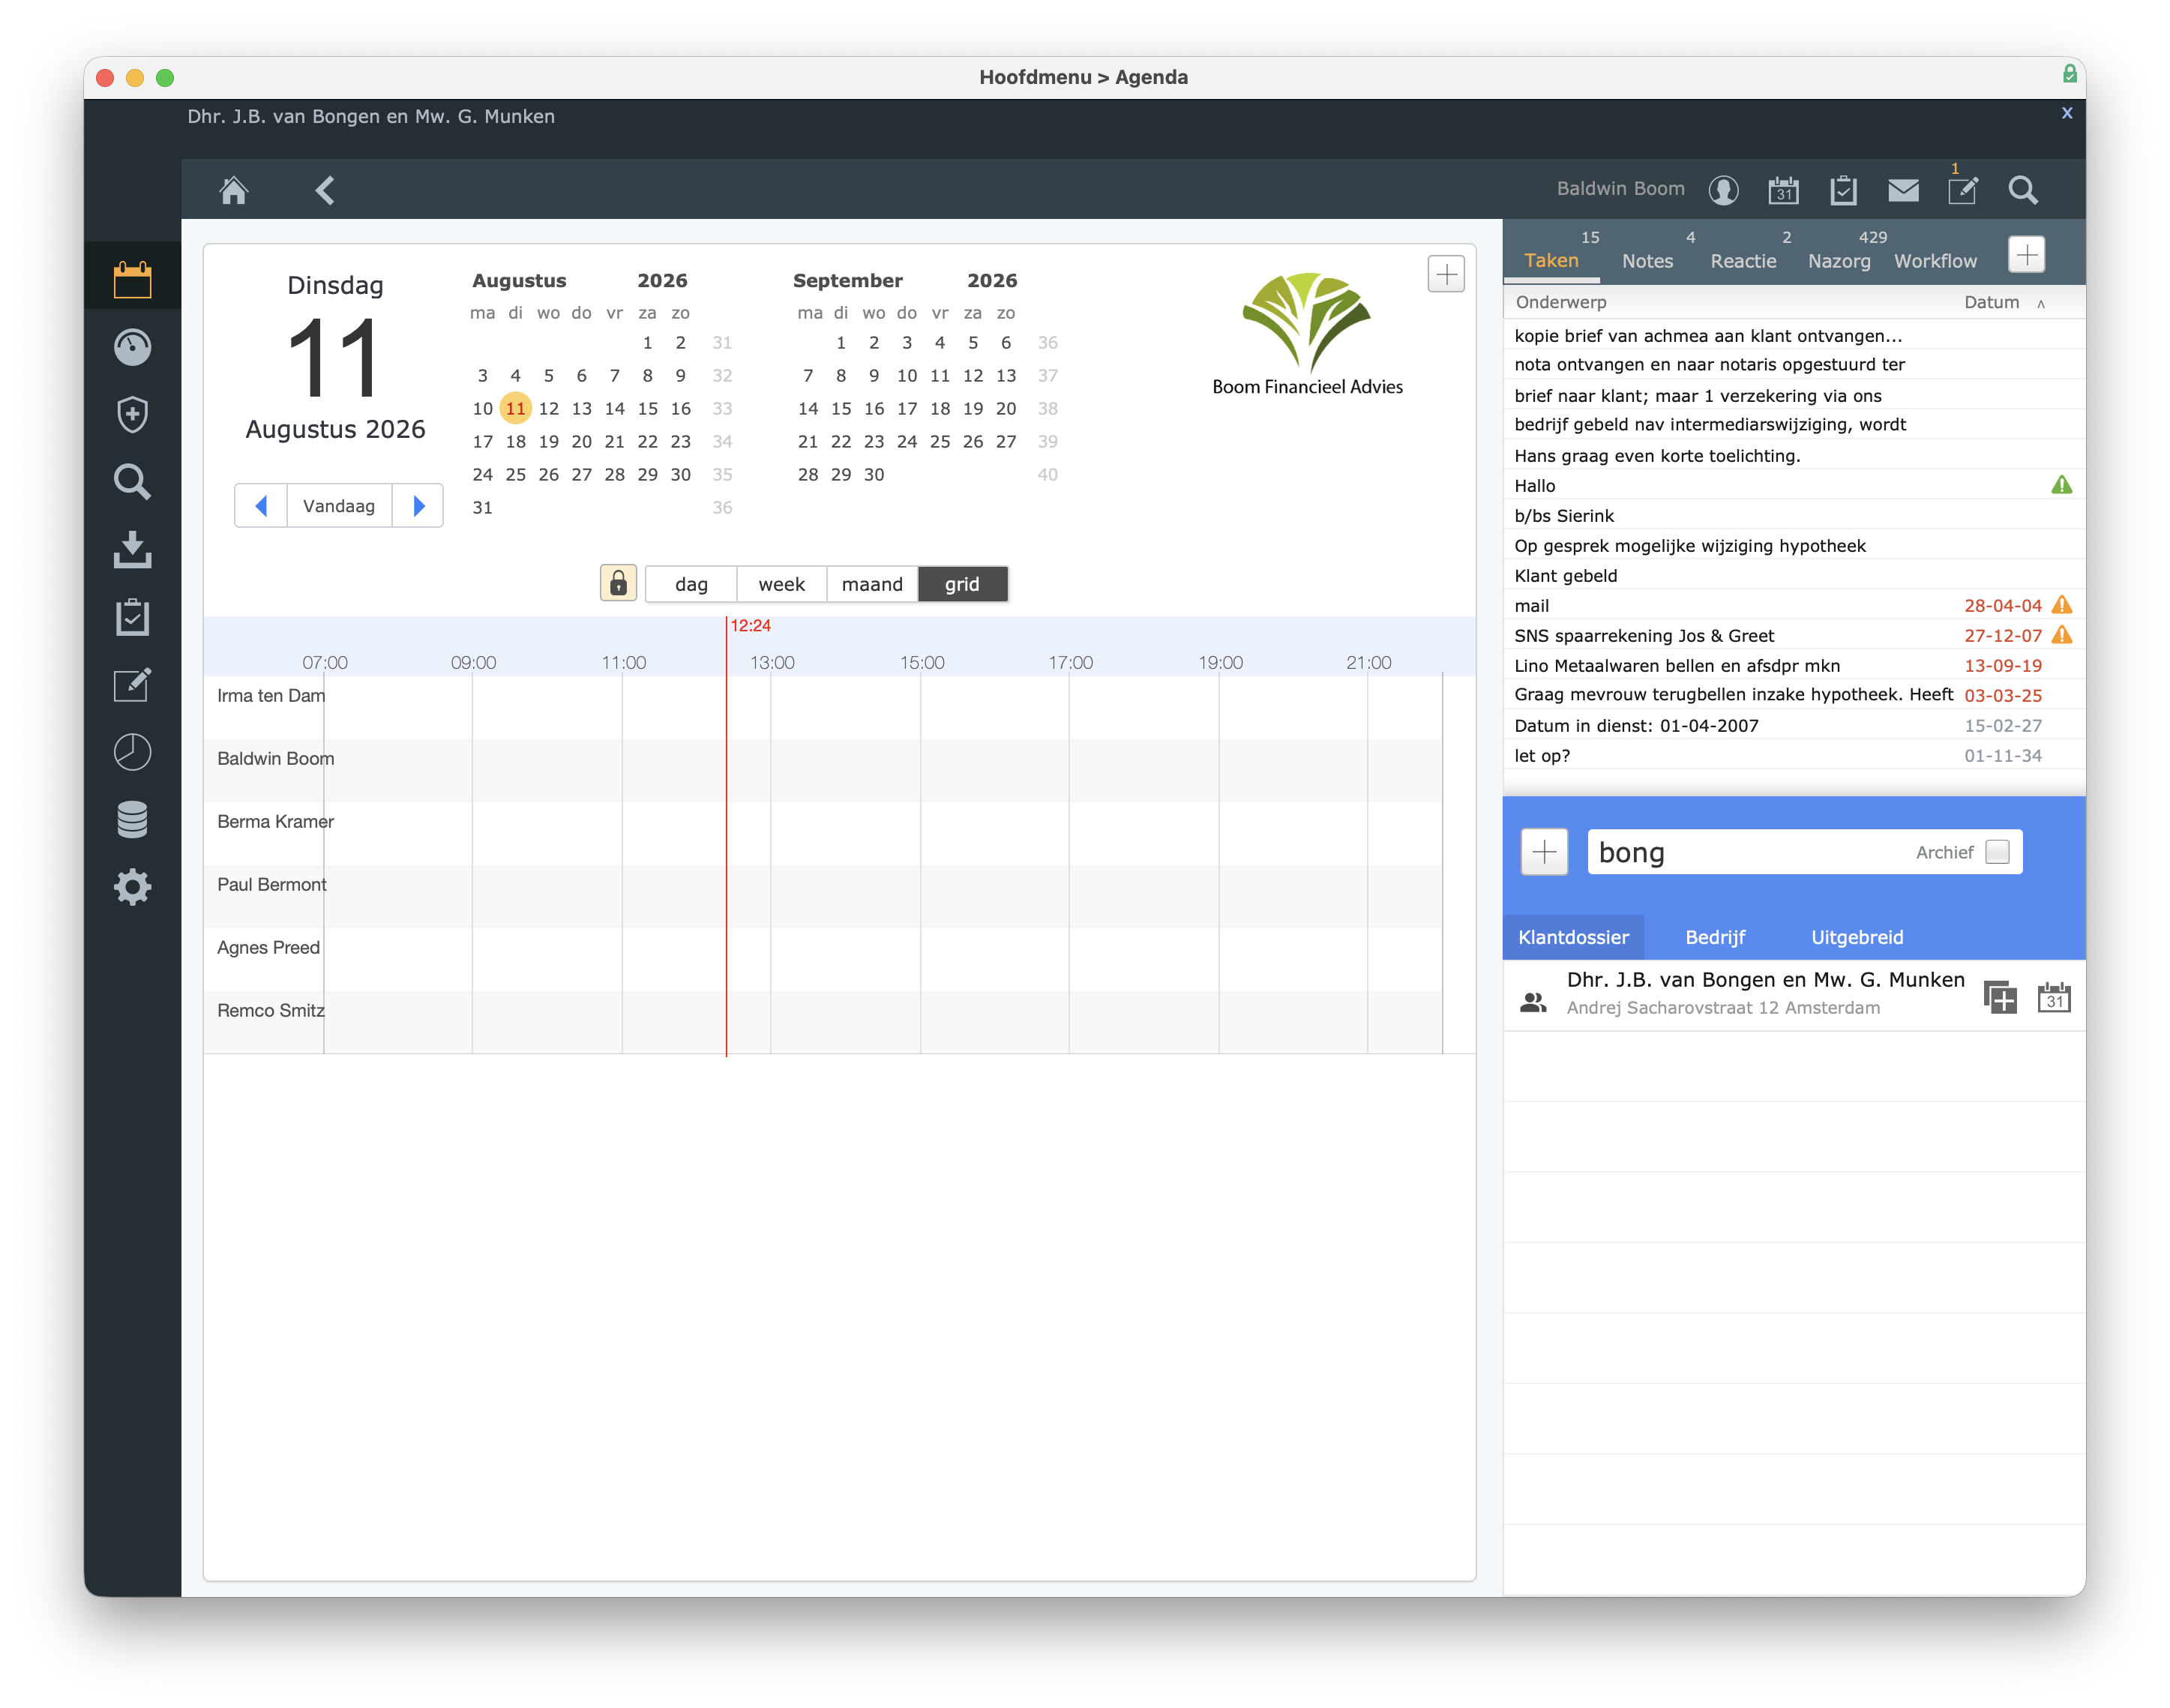2170x1708 pixels.
Task: Click plus button left of search field
Action: pos(1544,852)
